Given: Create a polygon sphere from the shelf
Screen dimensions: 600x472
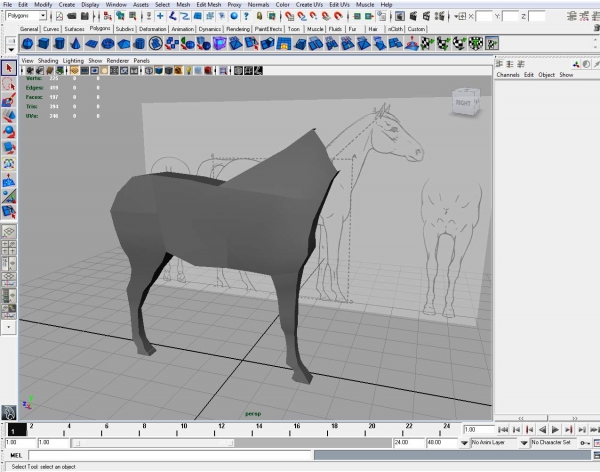Looking at the screenshot, I should (27, 44).
